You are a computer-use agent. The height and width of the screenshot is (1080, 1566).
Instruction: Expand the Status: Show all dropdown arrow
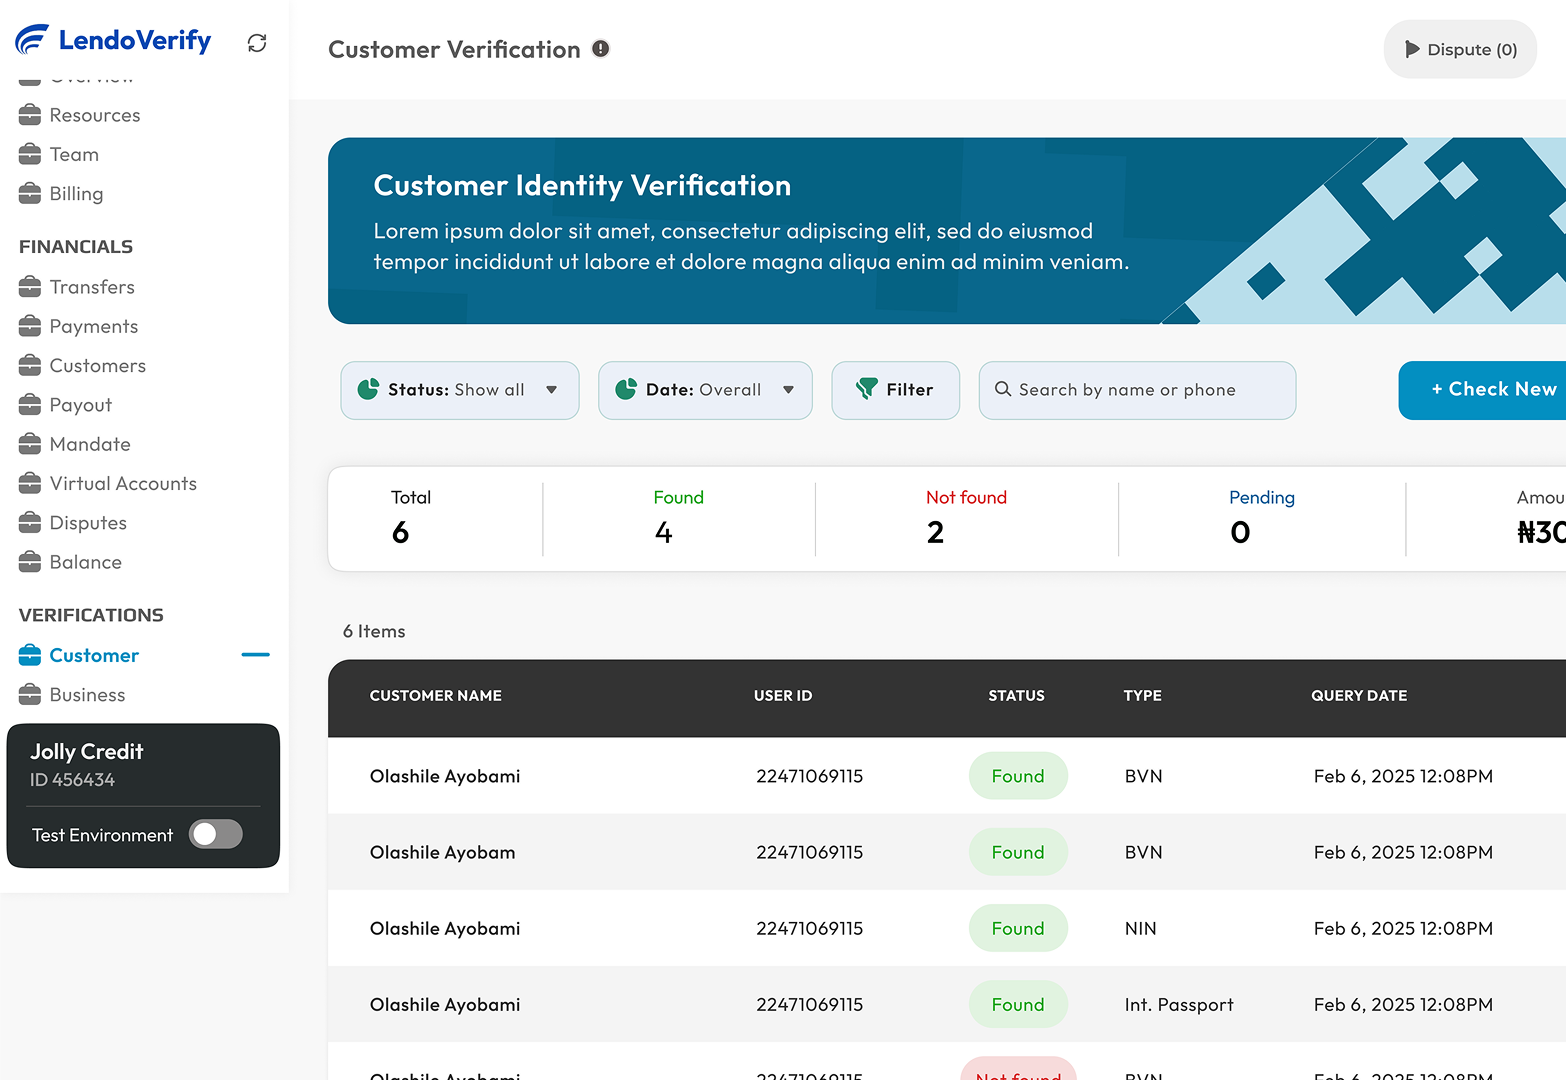coord(551,390)
